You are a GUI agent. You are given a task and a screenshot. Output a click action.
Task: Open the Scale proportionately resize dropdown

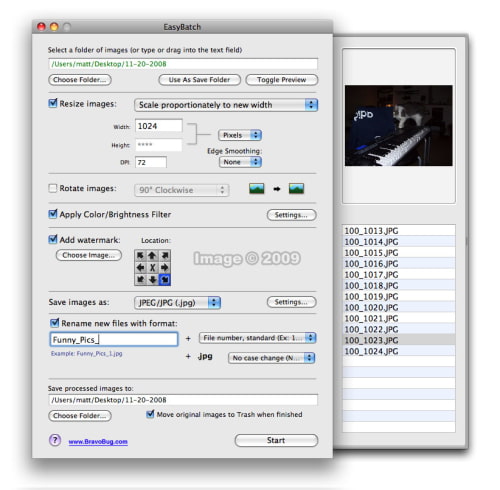(x=226, y=105)
